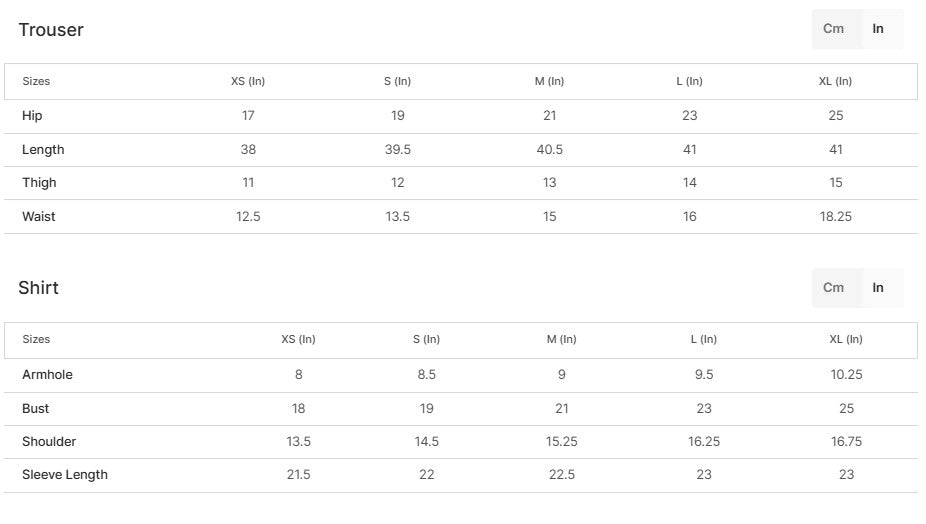Viewport: 926px width, 524px height.
Task: Click the XS (In) column header in Trouser table
Action: (x=248, y=82)
